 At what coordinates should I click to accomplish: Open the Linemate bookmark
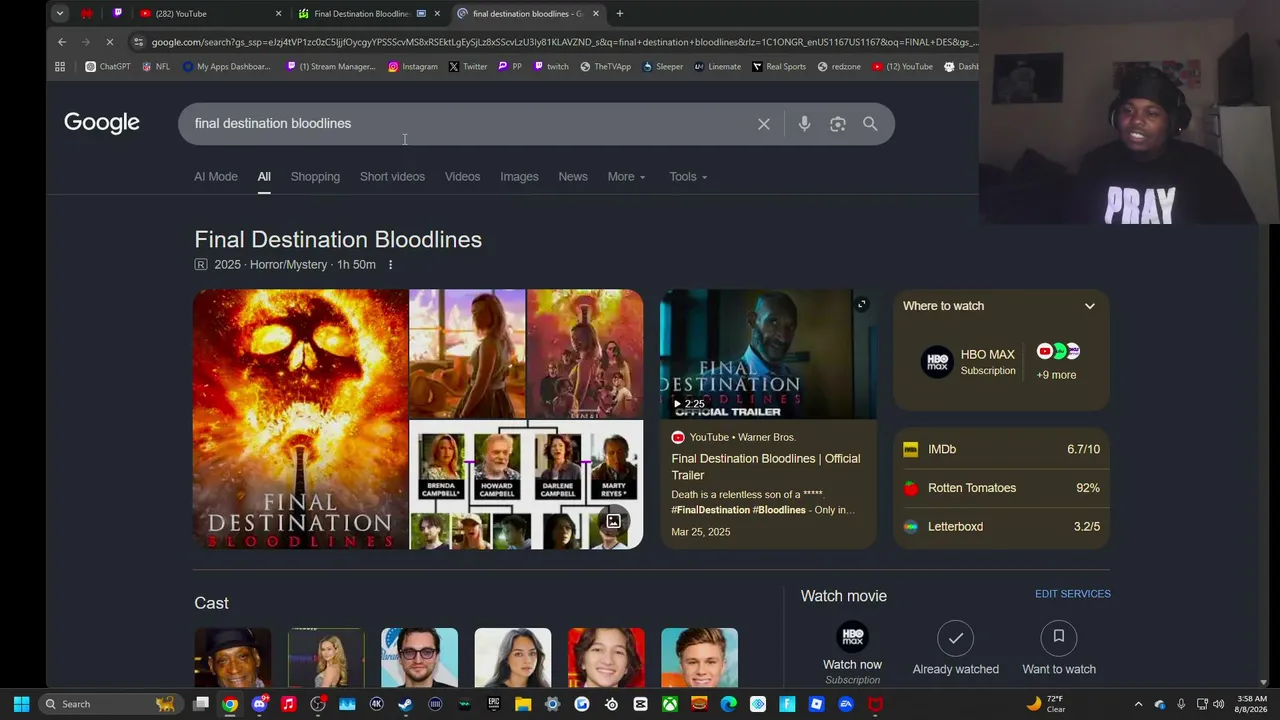tap(718, 67)
